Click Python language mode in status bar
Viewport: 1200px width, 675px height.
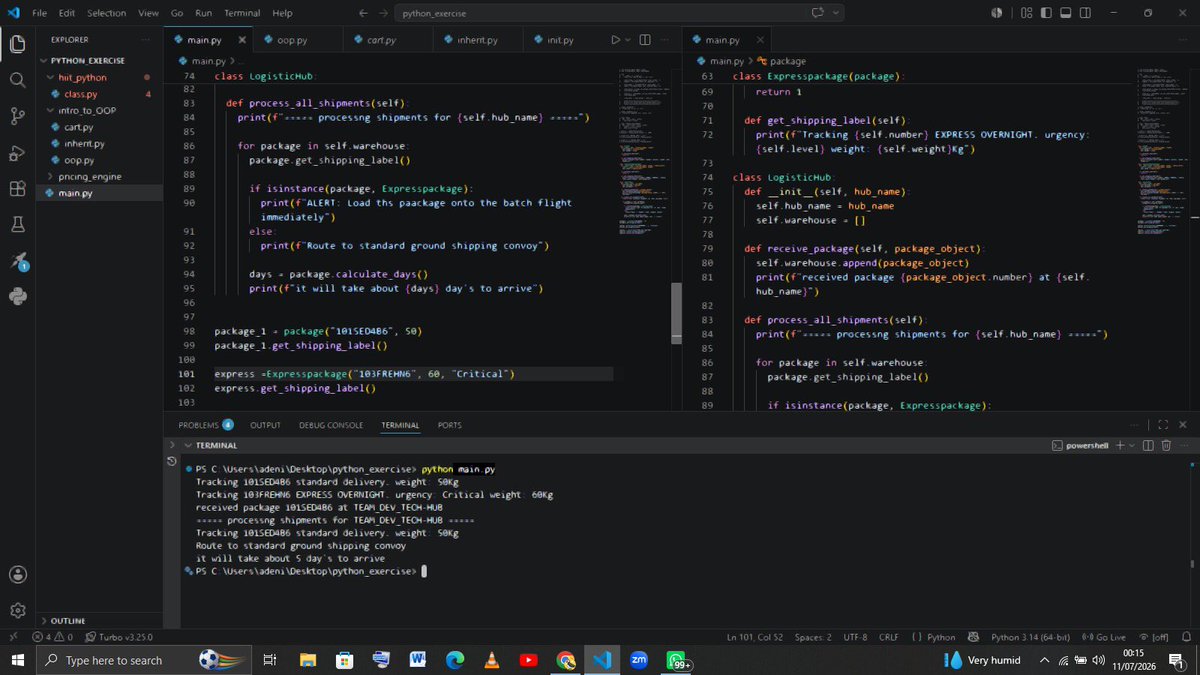point(935,637)
